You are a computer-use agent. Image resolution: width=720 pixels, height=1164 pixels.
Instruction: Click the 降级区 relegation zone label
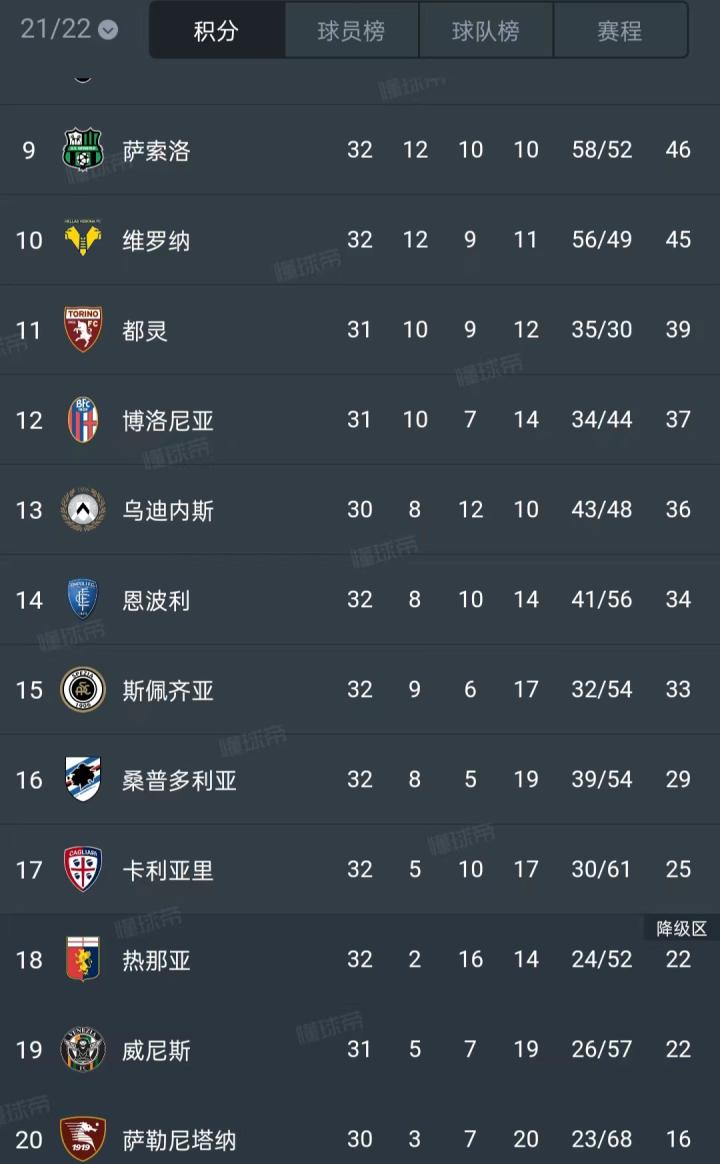pyautogui.click(x=681, y=929)
